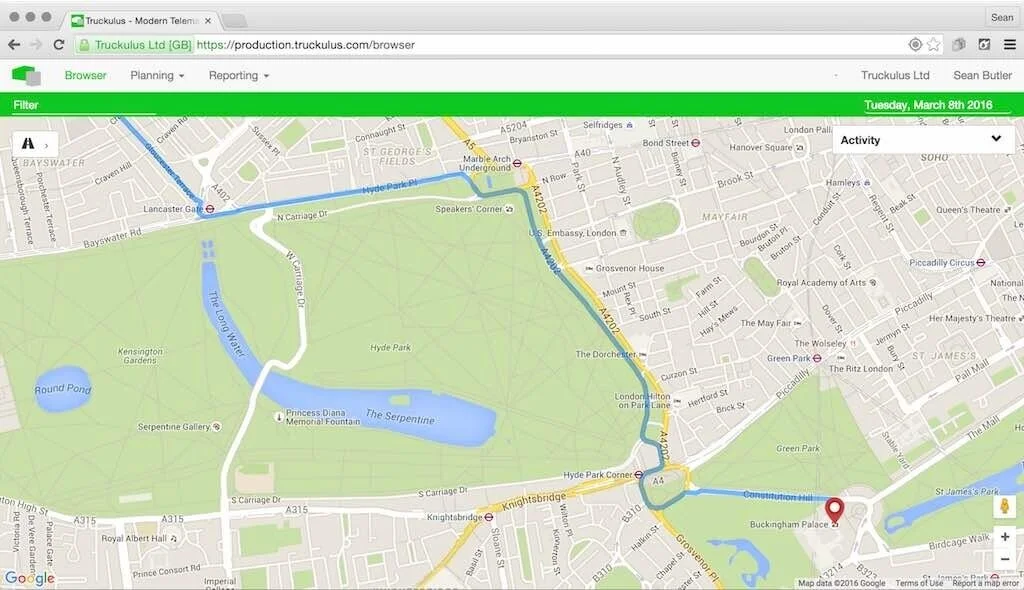Zoom in the map with plus button

pos(1005,536)
